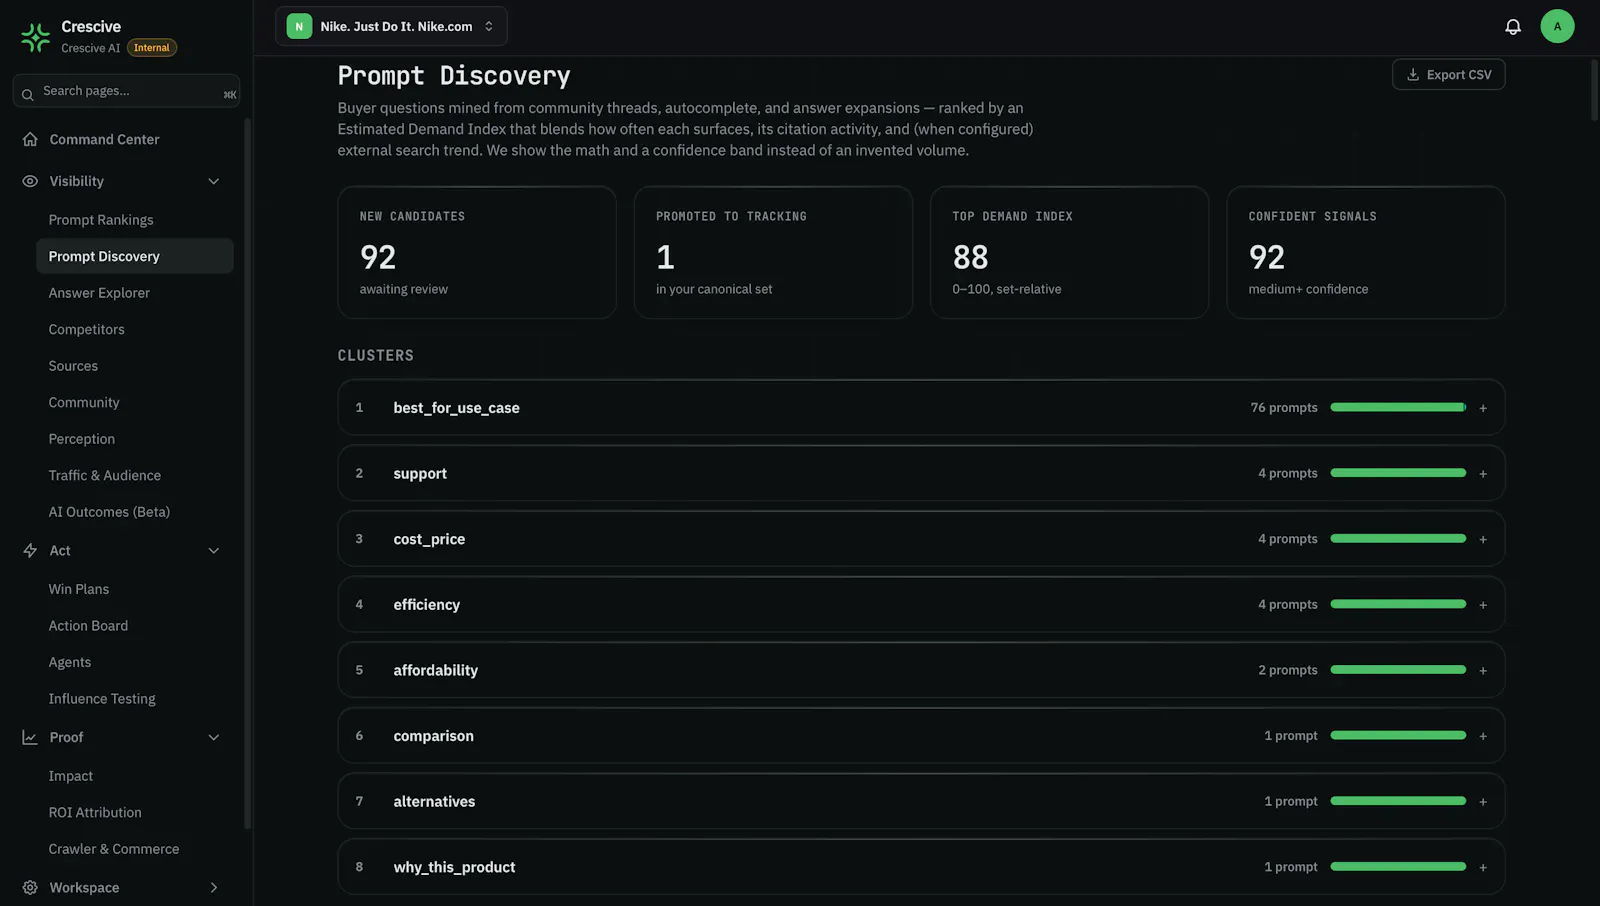Screen dimensions: 1600x906
Task: Expand the best_for_use_case cluster plus icon
Action: tap(1483, 408)
